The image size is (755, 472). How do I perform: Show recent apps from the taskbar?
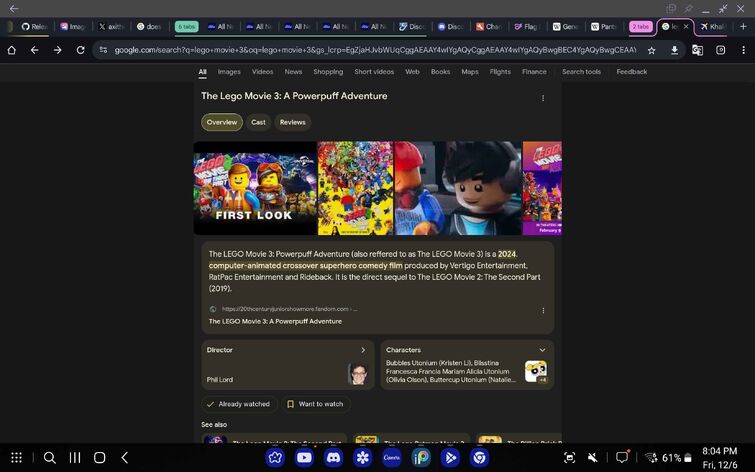(x=75, y=458)
